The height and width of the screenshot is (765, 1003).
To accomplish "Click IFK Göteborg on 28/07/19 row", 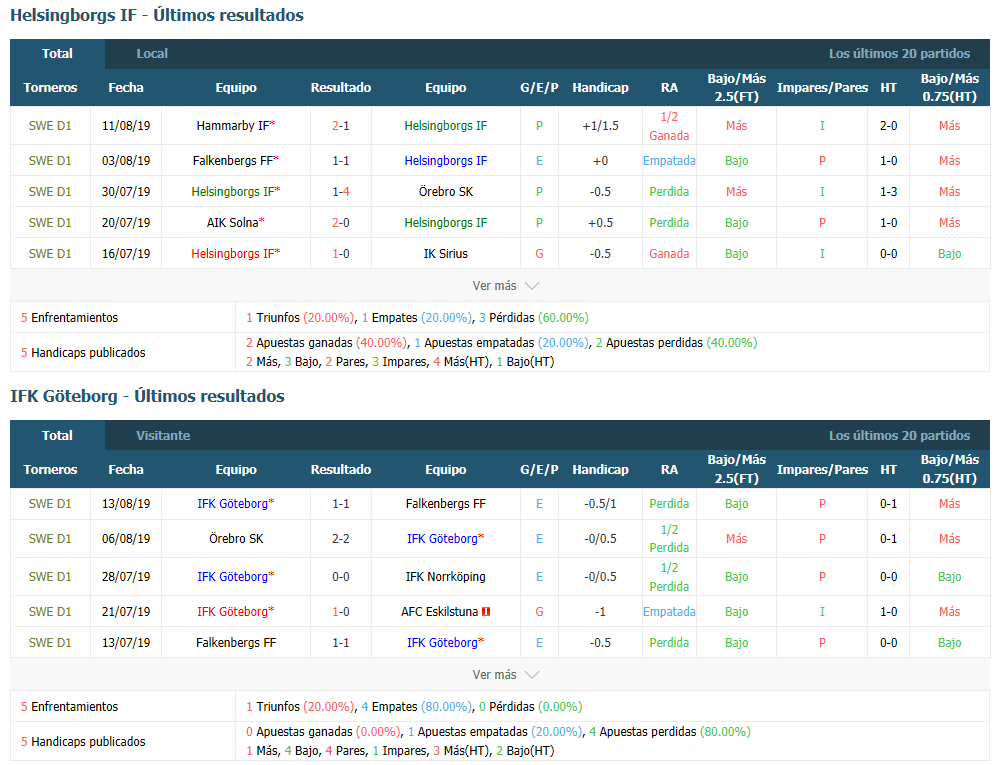I will (232, 577).
